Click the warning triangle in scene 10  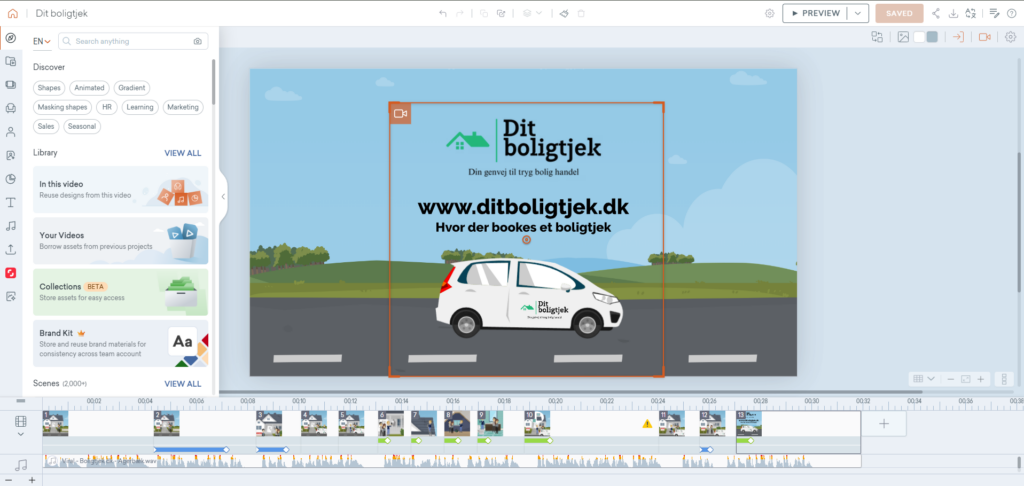pyautogui.click(x=647, y=424)
